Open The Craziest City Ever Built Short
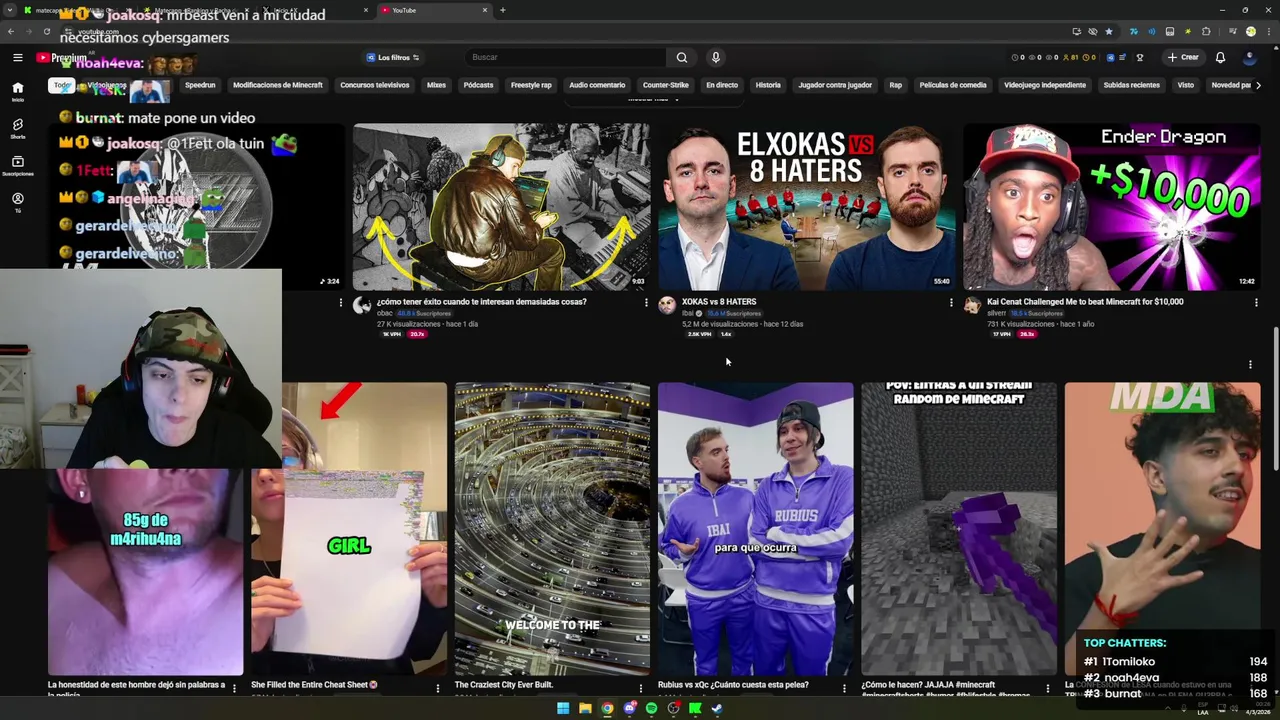The height and width of the screenshot is (720, 1280). [x=552, y=529]
